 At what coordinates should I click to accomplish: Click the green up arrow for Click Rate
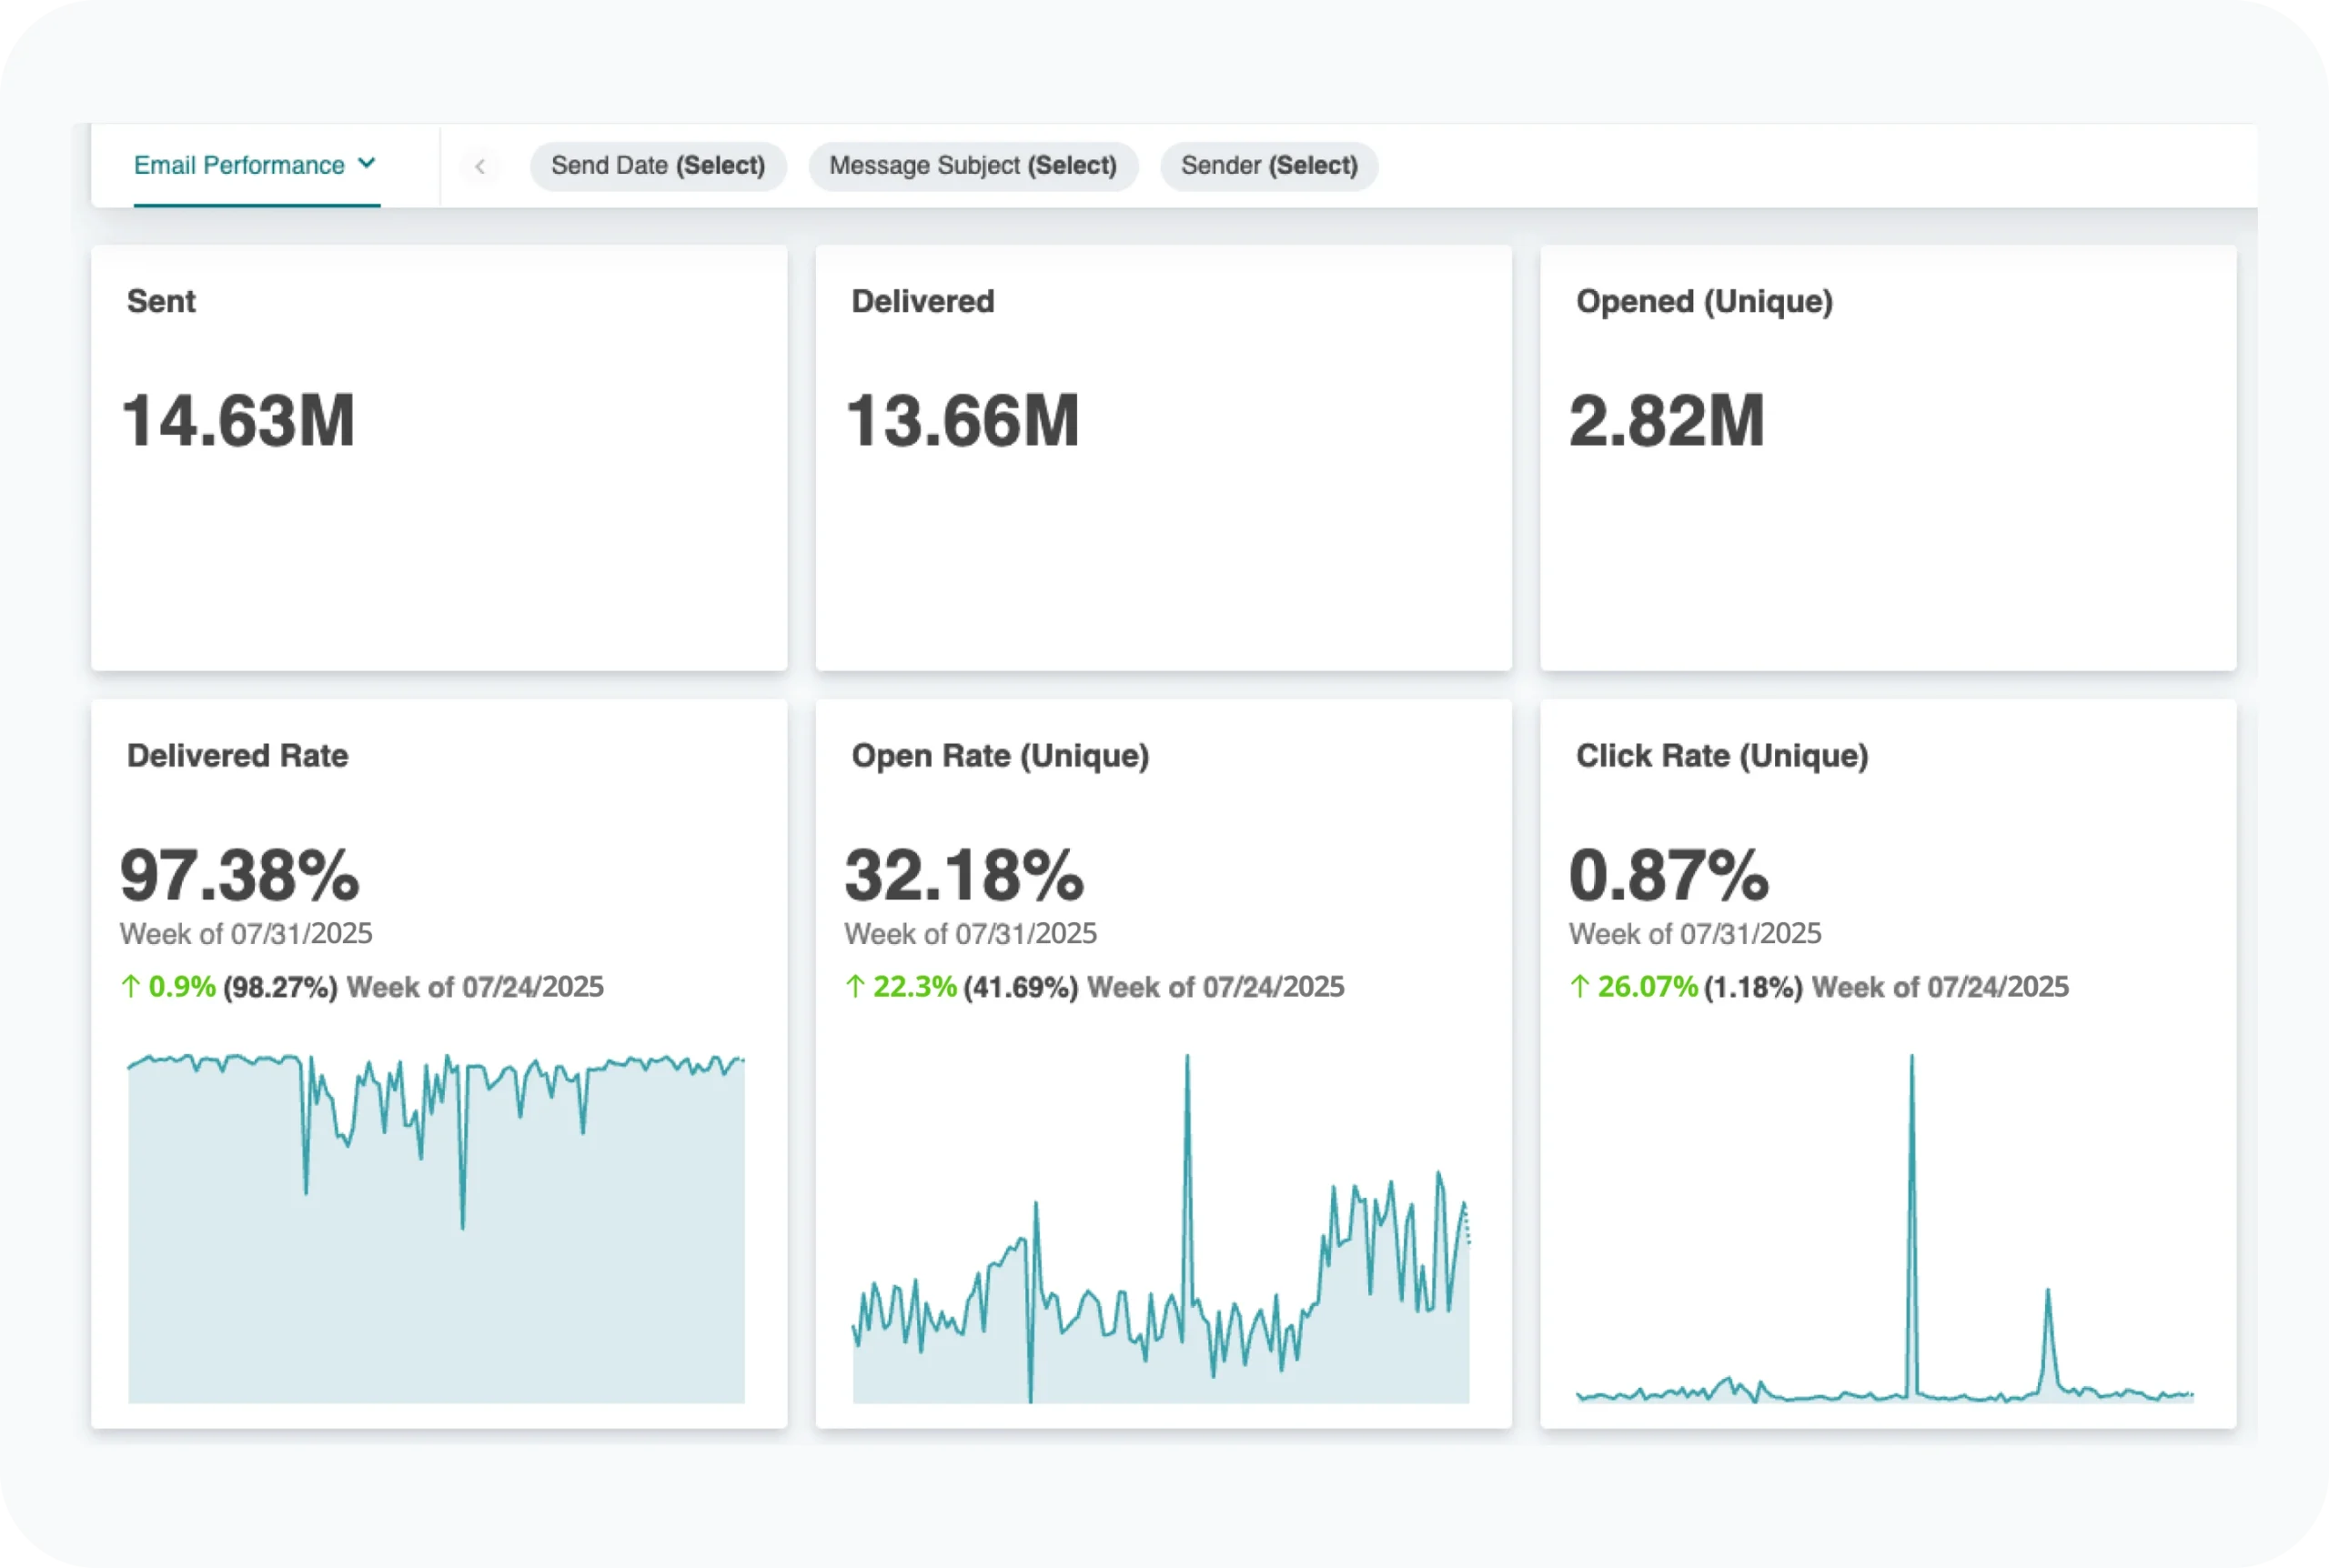pyautogui.click(x=1579, y=987)
